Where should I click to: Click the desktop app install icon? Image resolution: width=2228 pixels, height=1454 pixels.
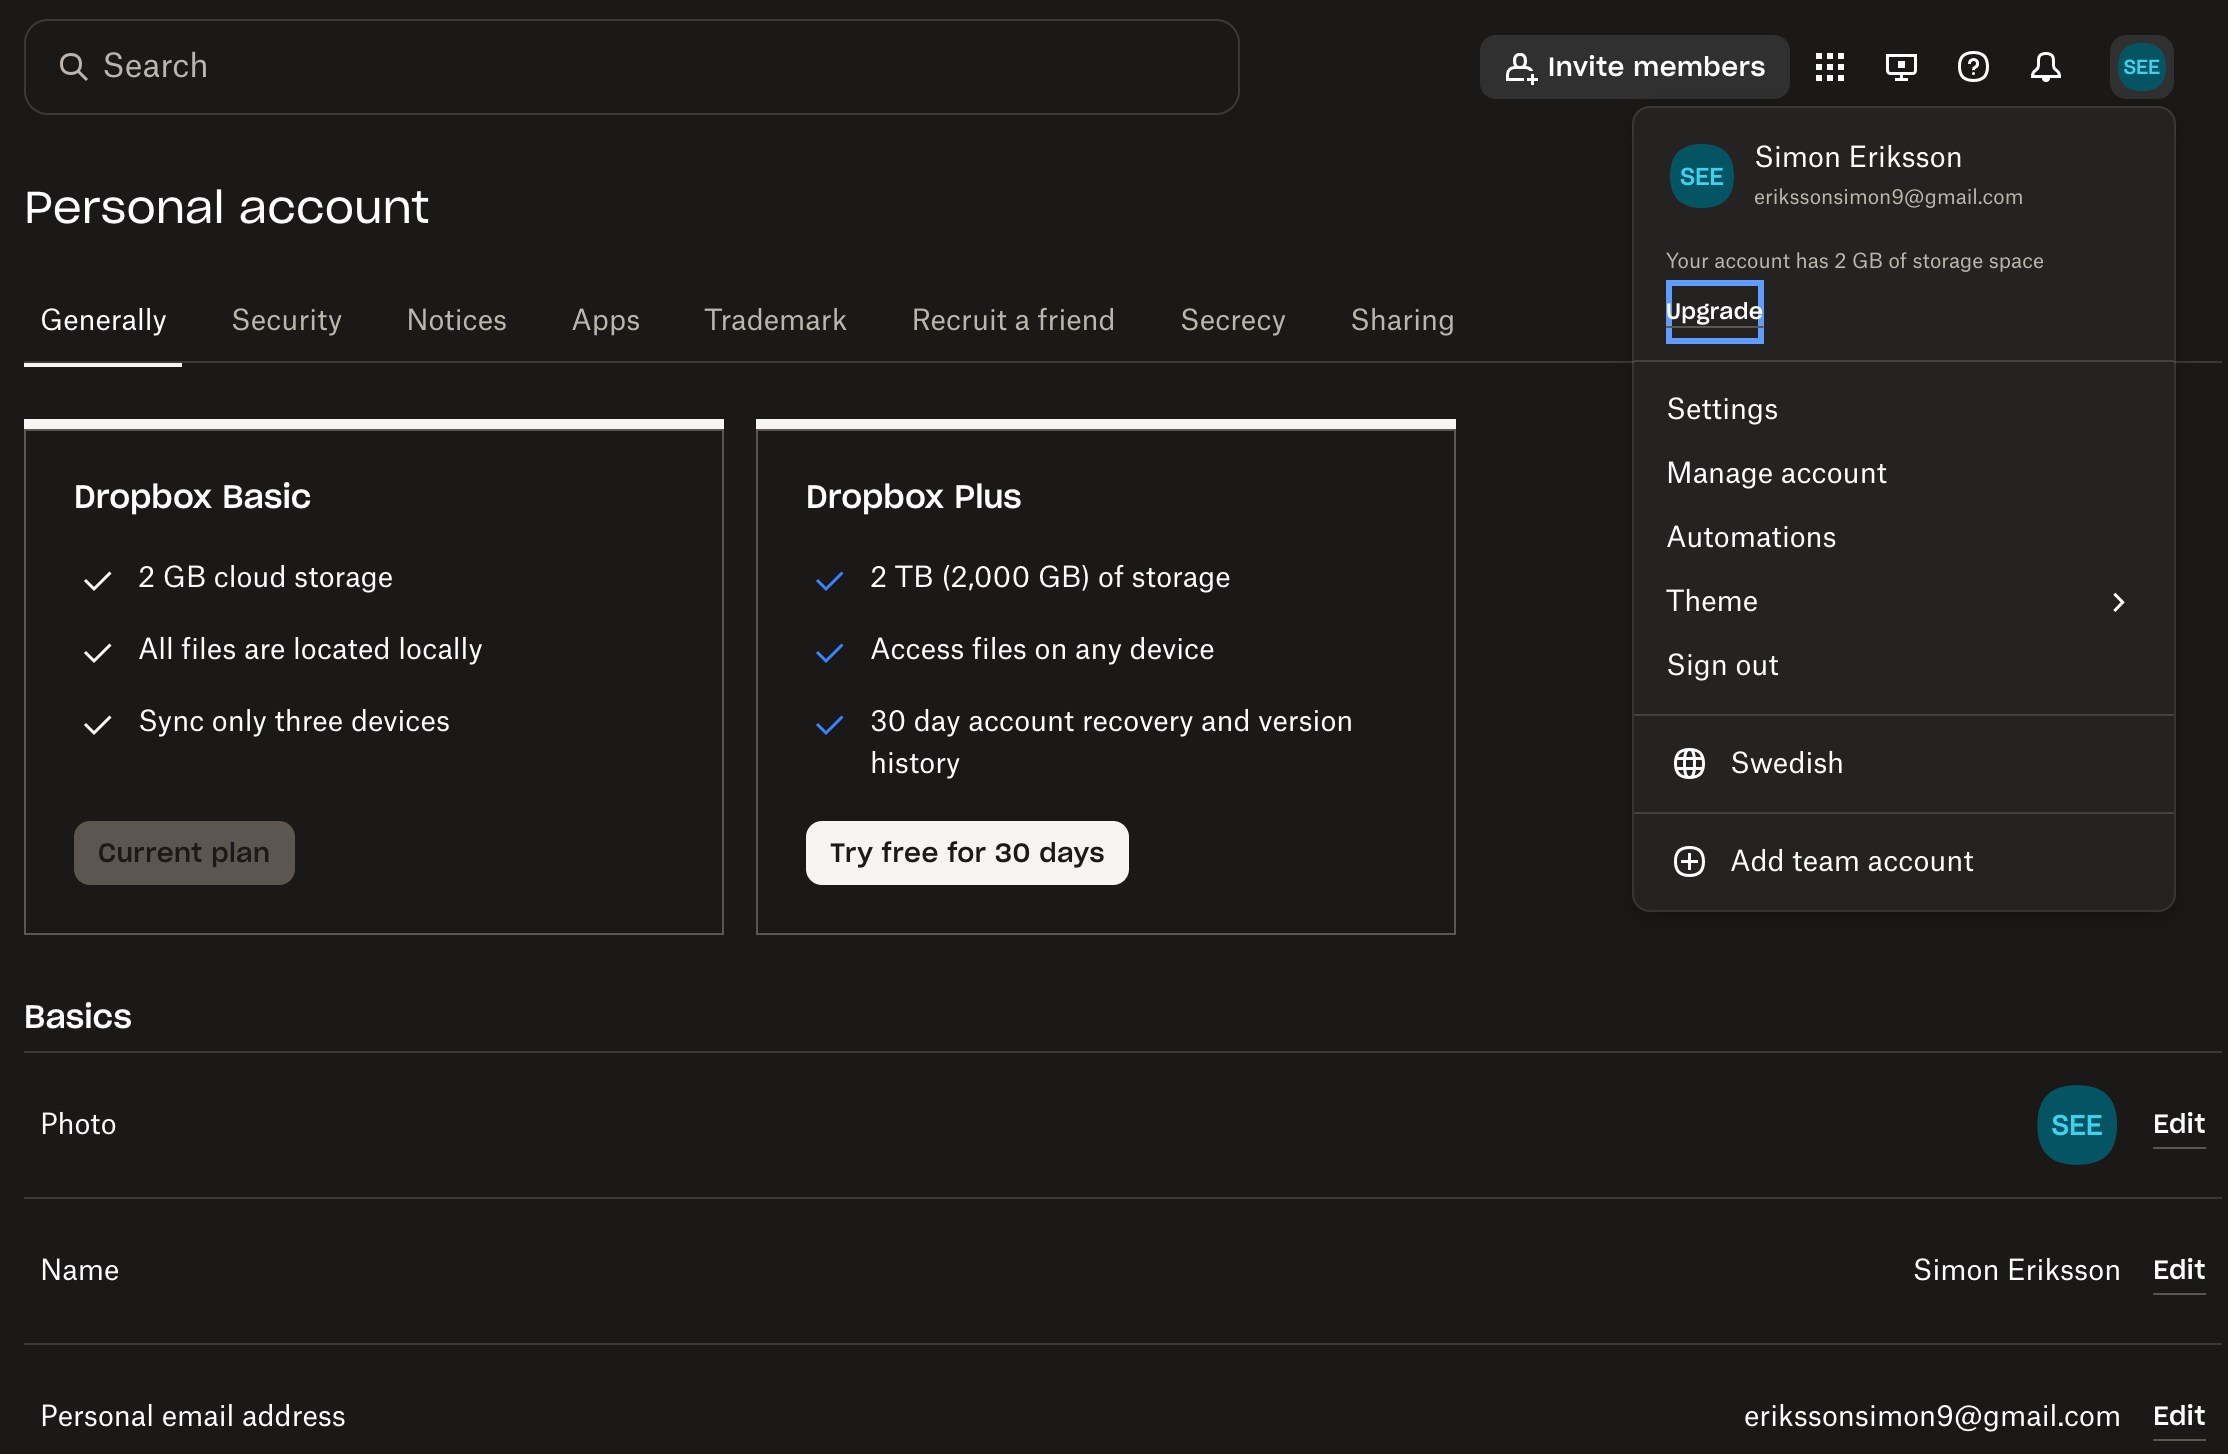(1900, 67)
